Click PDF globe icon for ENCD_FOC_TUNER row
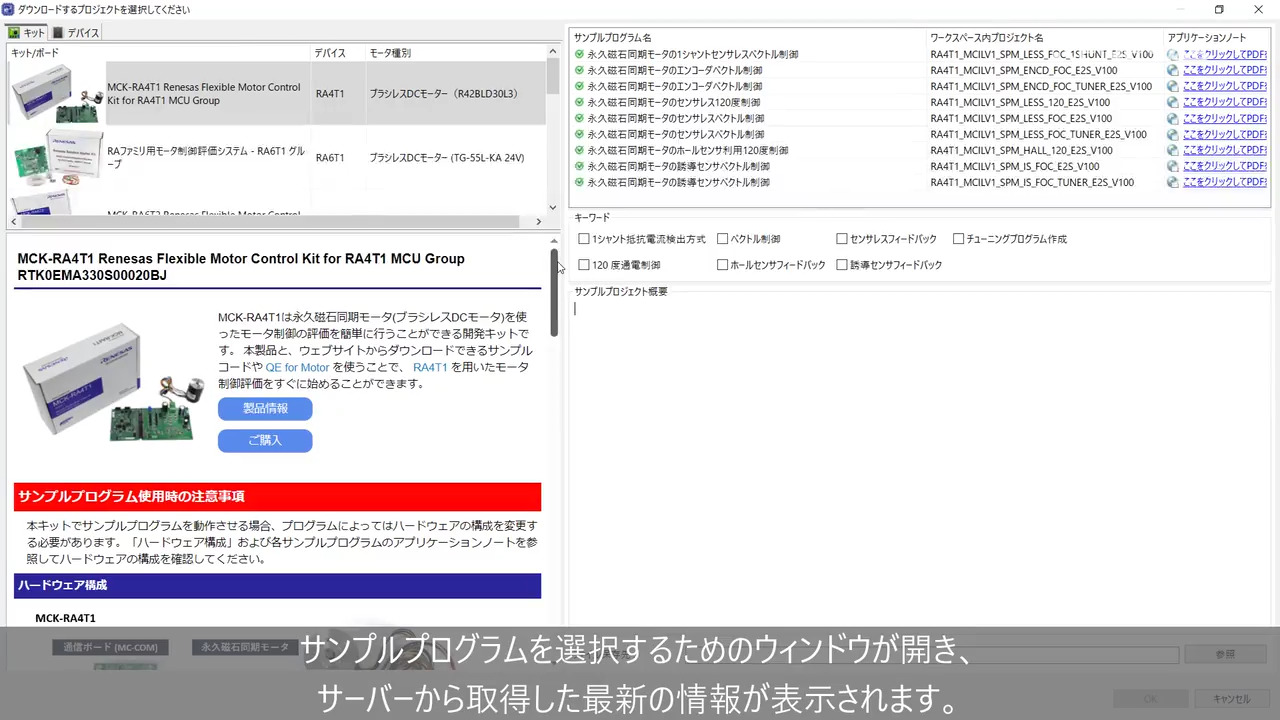1280x720 pixels. click(x=1173, y=86)
